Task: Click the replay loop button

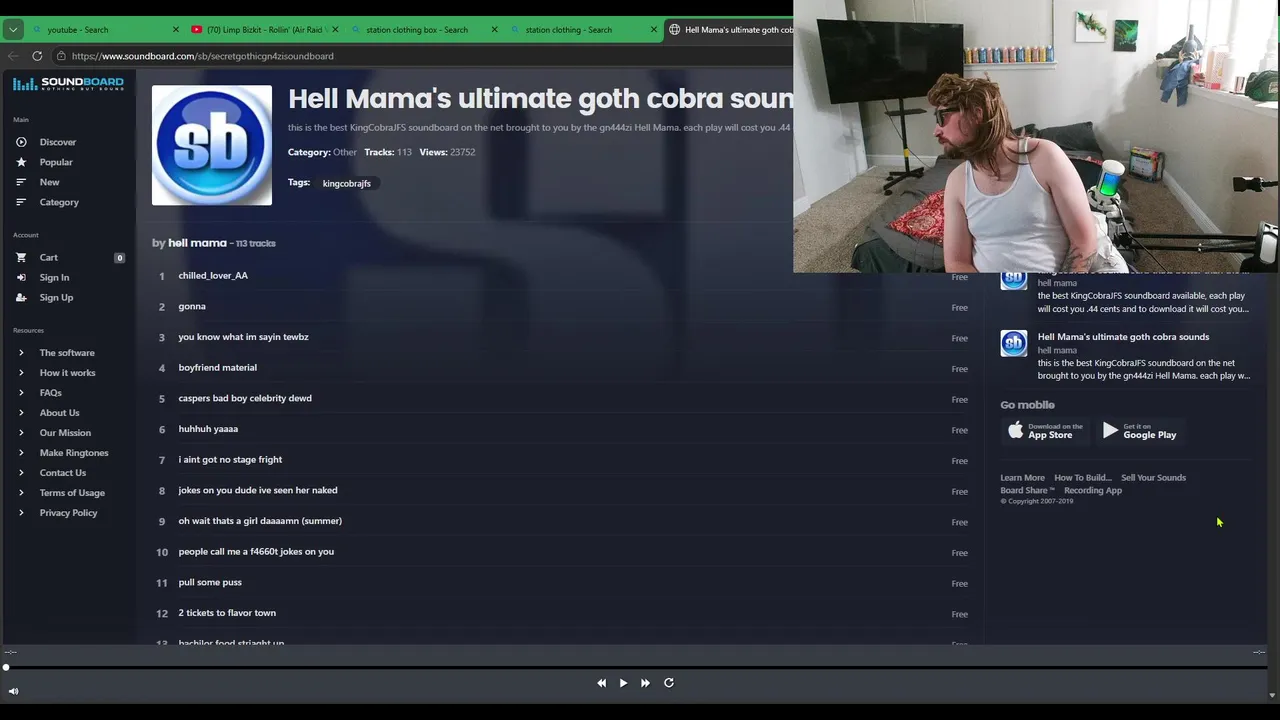Action: click(x=669, y=683)
